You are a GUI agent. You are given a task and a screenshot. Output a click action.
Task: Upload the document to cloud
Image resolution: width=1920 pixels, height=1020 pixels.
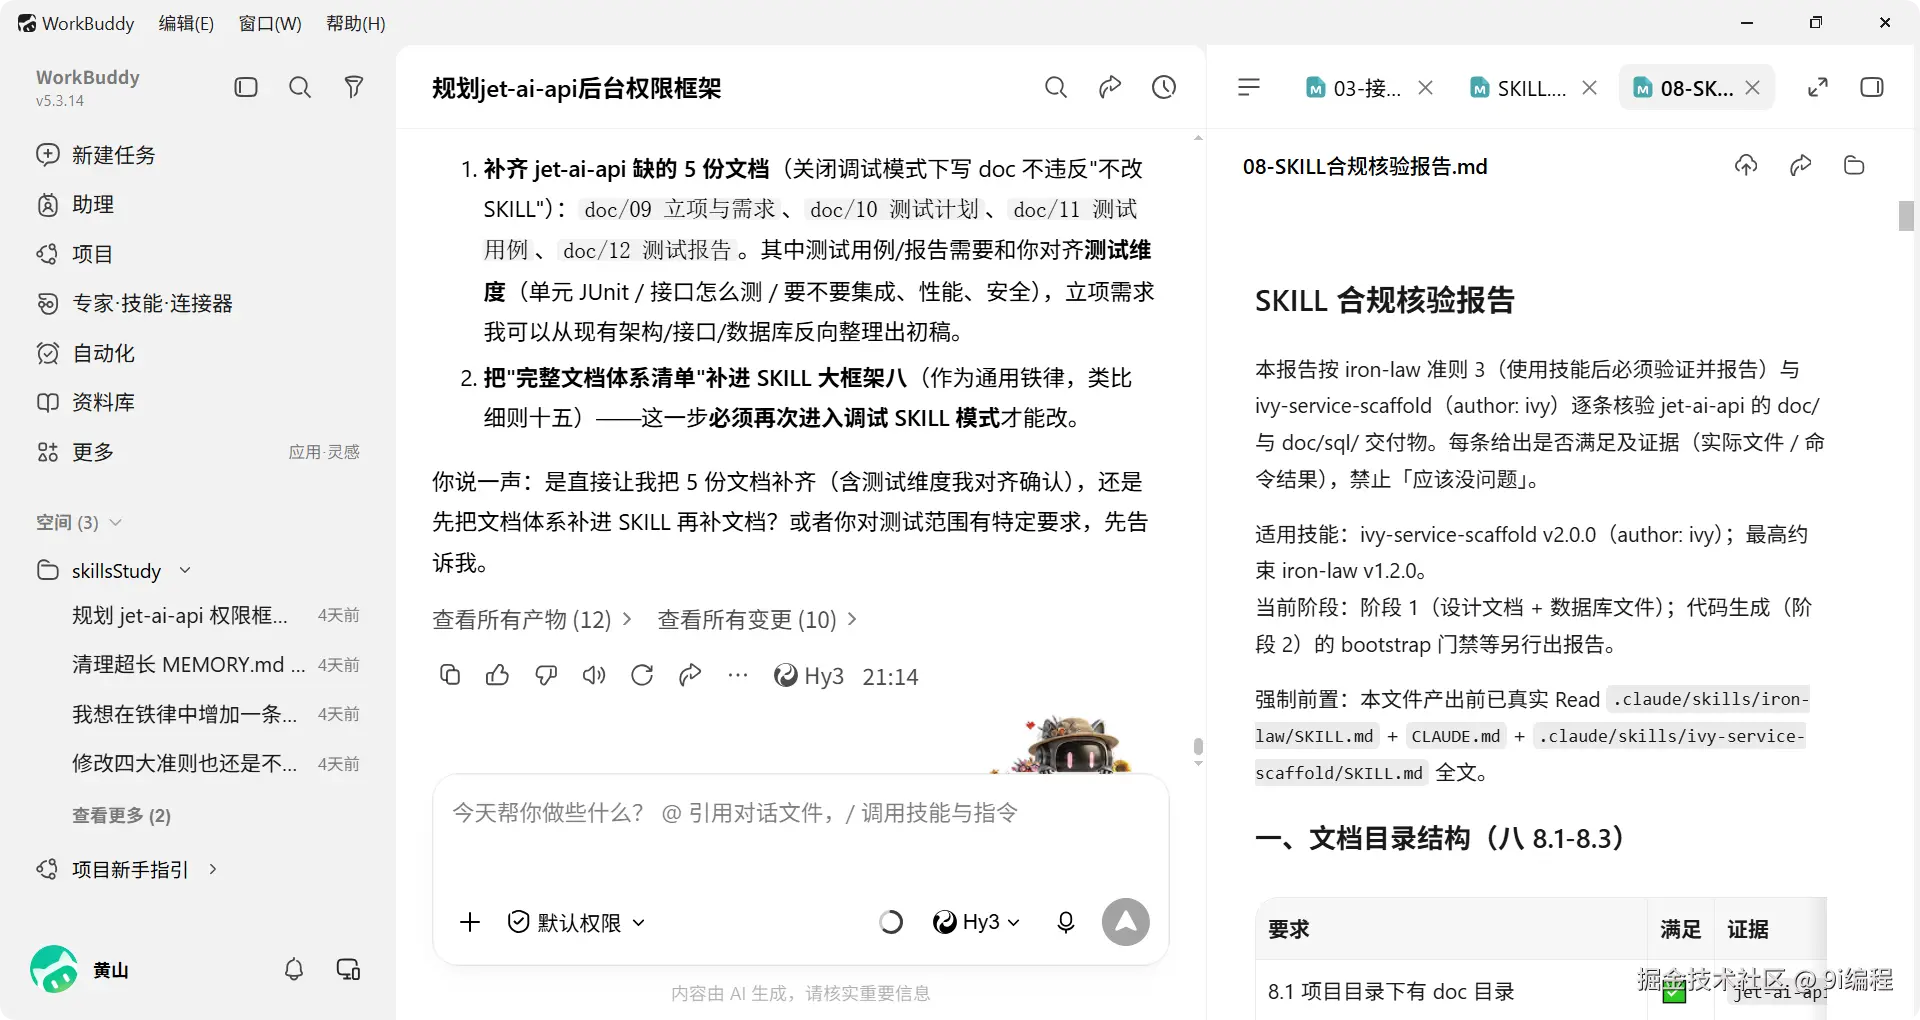point(1746,165)
